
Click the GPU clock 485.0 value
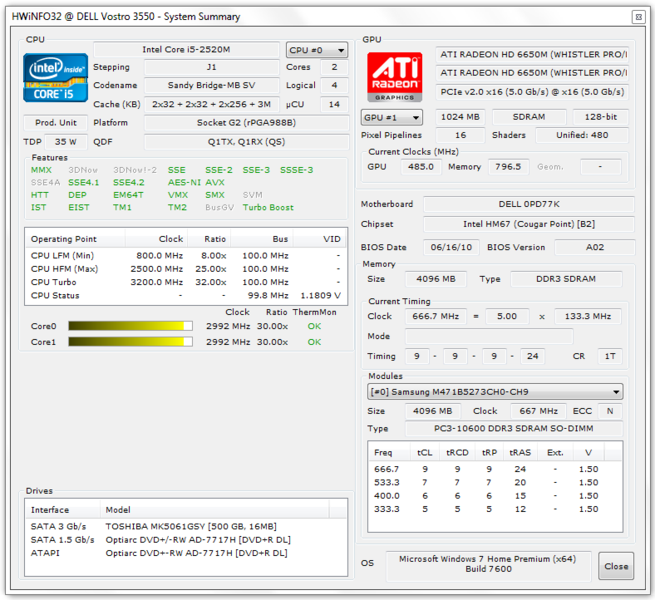click(421, 167)
